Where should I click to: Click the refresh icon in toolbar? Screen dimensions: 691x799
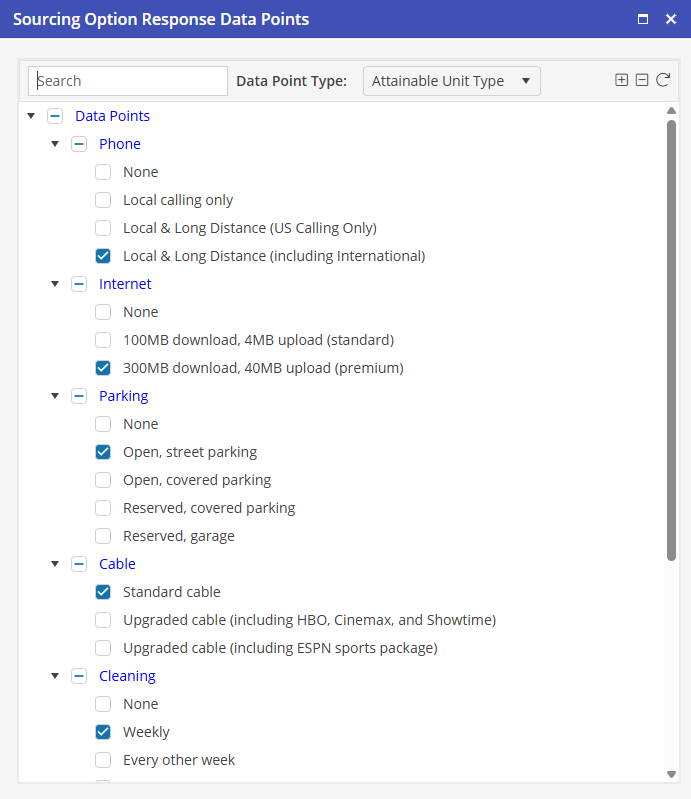663,80
